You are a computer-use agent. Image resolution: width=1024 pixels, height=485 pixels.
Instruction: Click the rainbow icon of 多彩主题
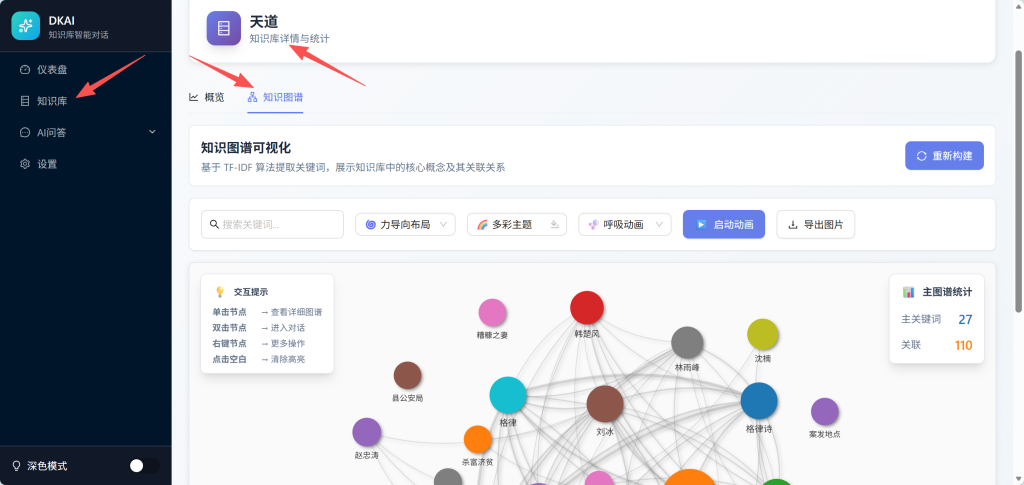[483, 225]
